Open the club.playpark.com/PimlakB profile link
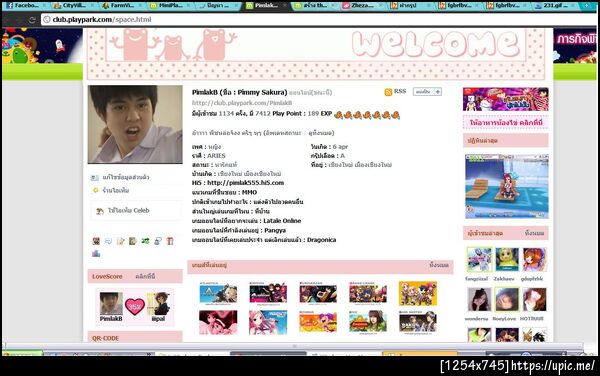 pyautogui.click(x=242, y=103)
